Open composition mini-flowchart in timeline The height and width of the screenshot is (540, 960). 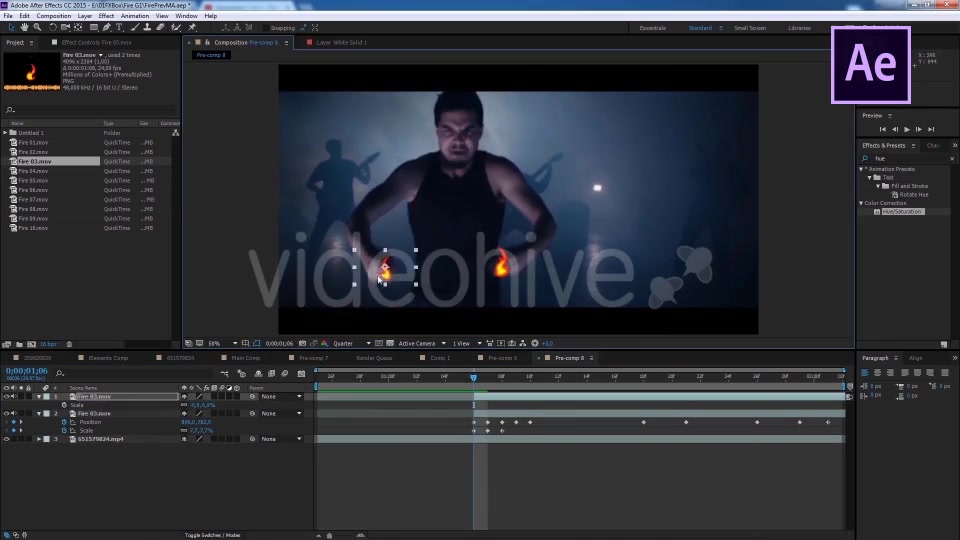(x=225, y=373)
